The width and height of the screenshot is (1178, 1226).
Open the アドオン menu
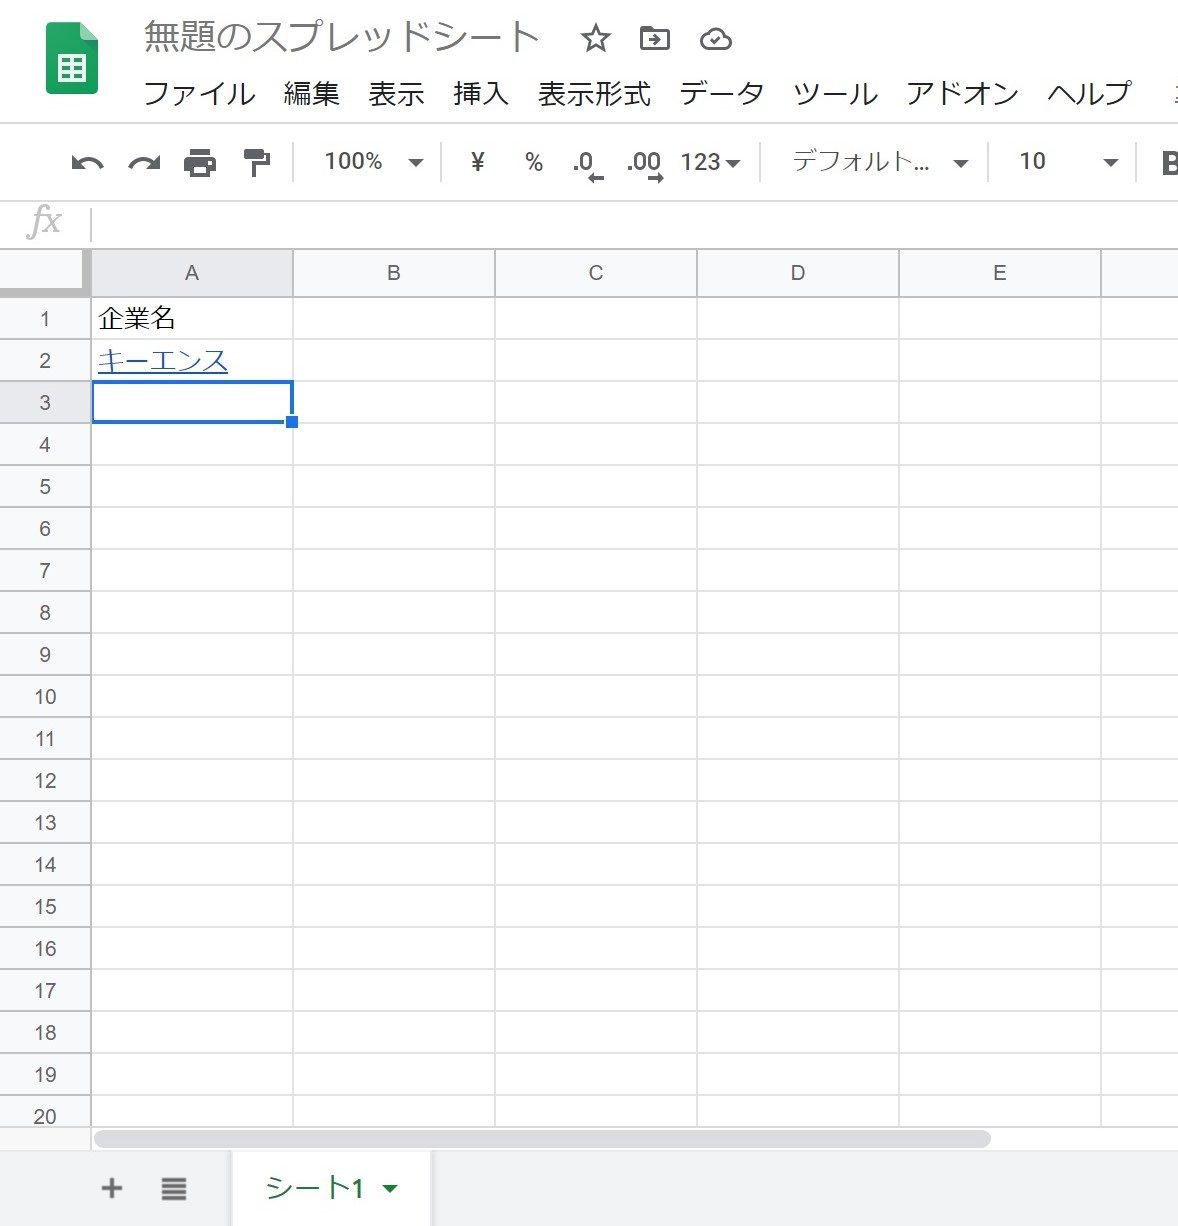pos(962,94)
